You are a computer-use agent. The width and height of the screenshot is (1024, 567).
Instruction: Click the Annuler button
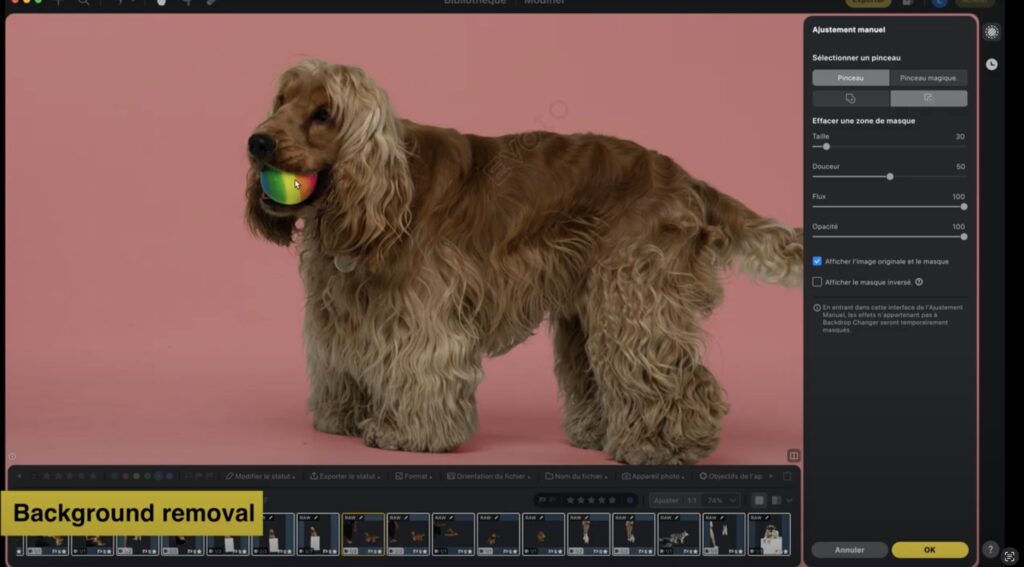(x=849, y=550)
